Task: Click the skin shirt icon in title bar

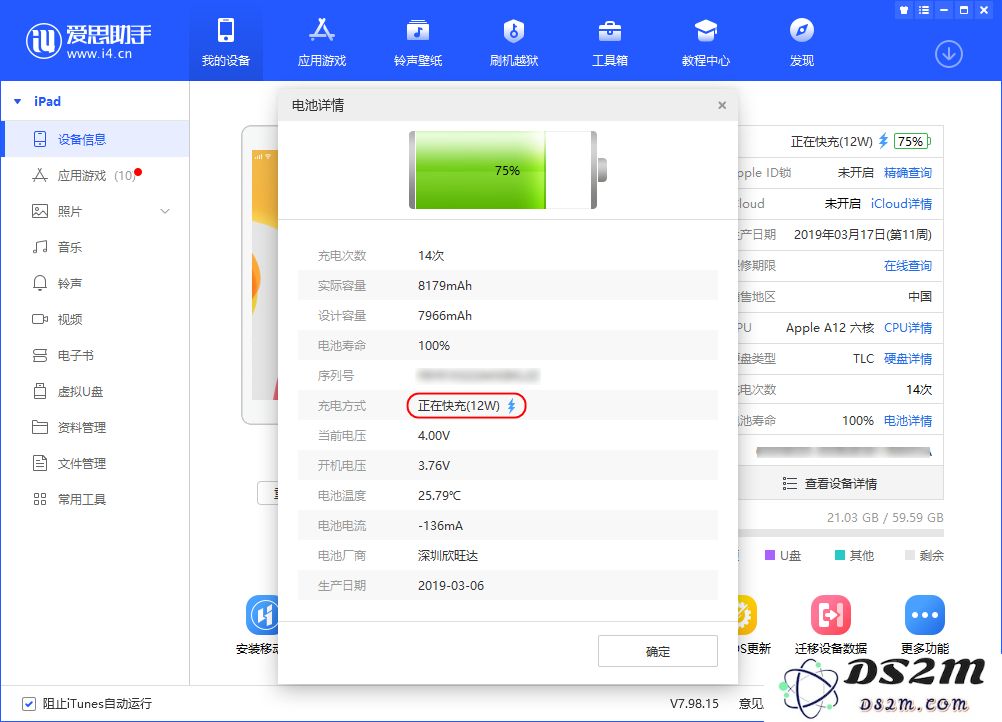Action: pyautogui.click(x=904, y=10)
